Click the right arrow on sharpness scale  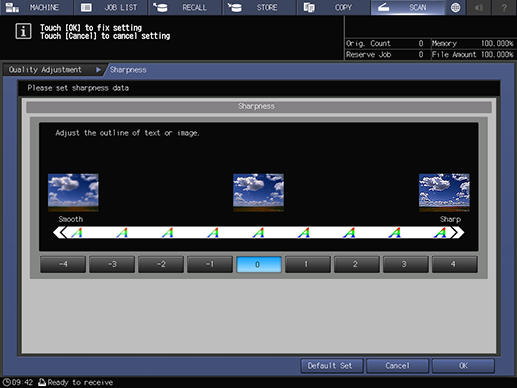click(457, 232)
